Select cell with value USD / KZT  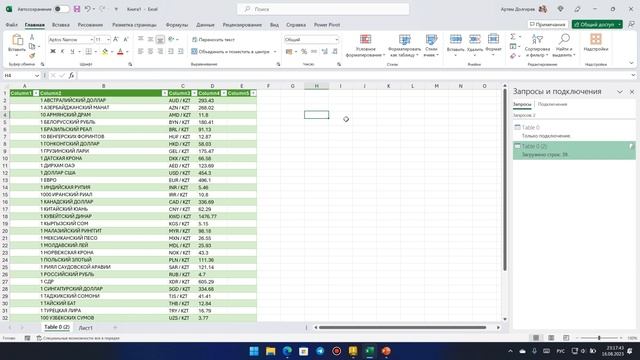pyautogui.click(x=182, y=173)
